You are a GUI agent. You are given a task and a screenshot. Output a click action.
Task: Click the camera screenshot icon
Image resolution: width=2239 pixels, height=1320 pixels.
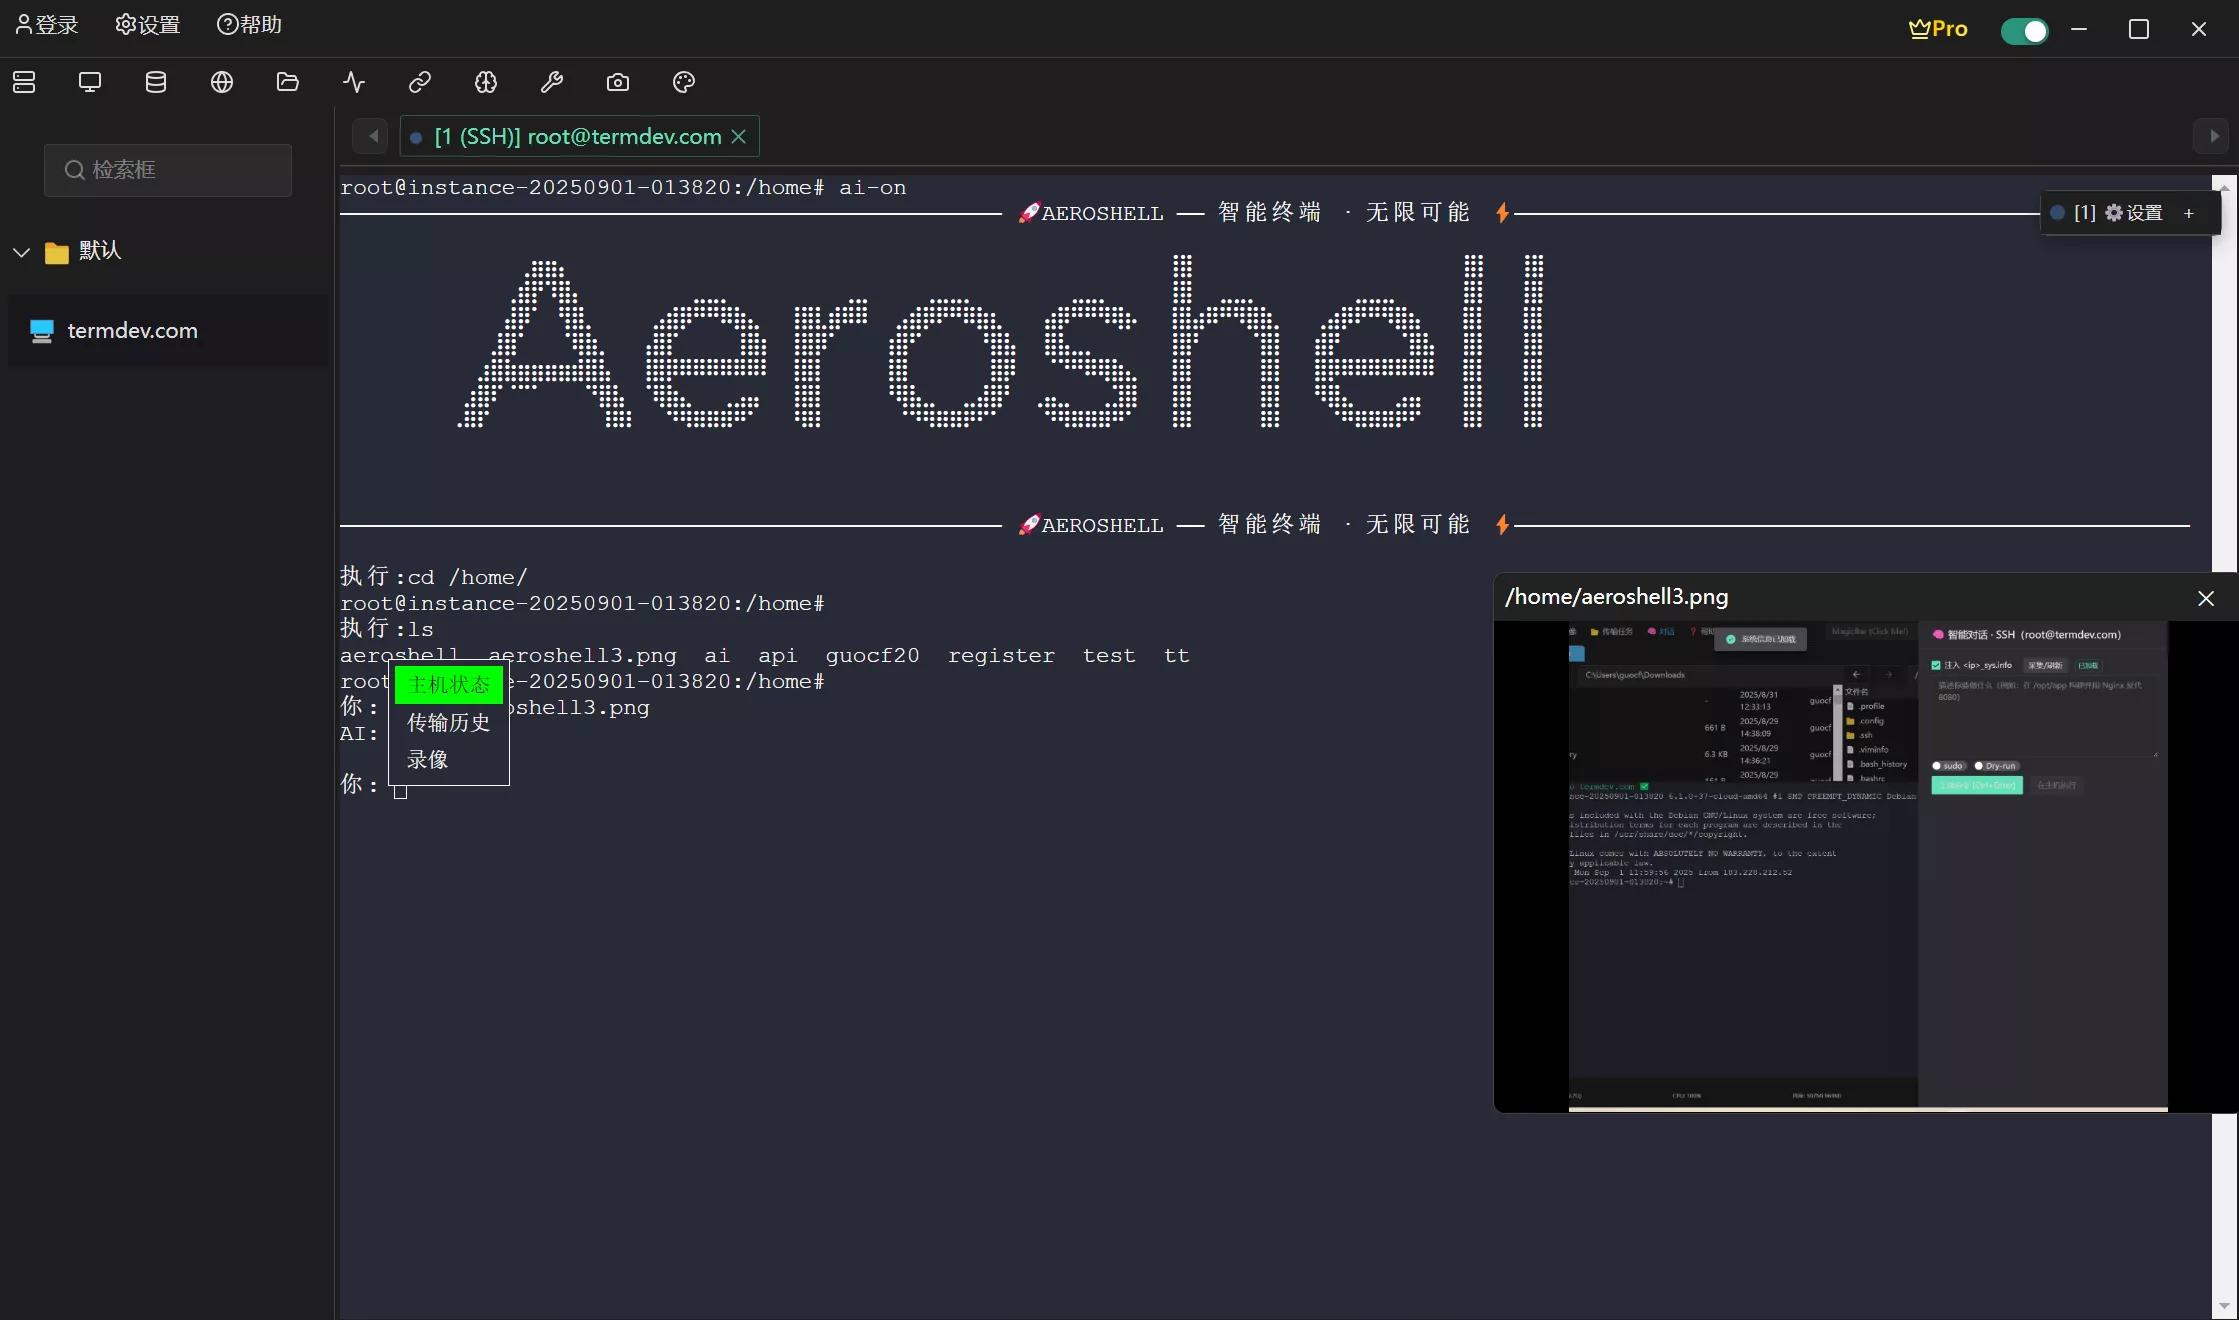(x=618, y=82)
